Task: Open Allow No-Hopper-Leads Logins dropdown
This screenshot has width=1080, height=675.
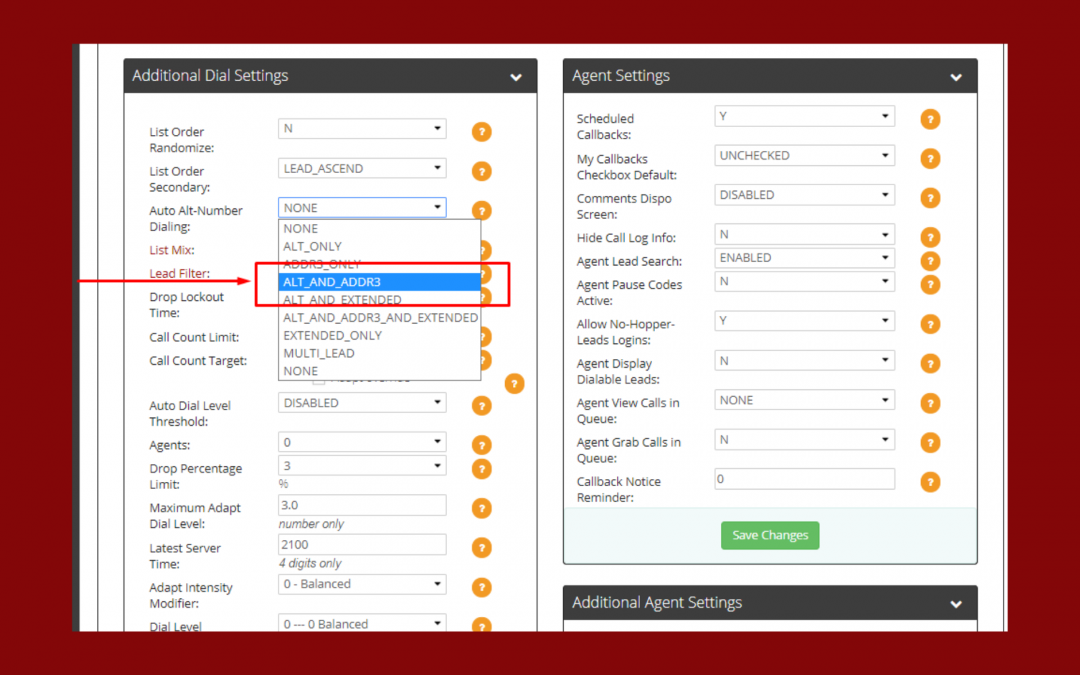Action: click(x=804, y=321)
